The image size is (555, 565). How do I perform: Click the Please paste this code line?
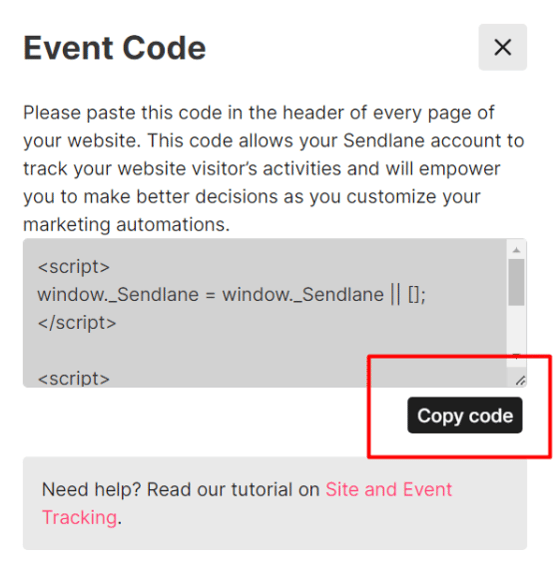click(x=259, y=112)
